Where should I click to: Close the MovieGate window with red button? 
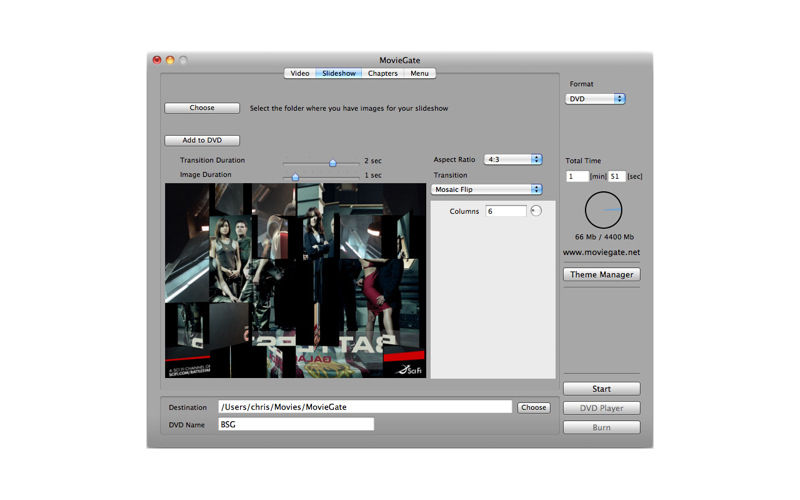157,60
